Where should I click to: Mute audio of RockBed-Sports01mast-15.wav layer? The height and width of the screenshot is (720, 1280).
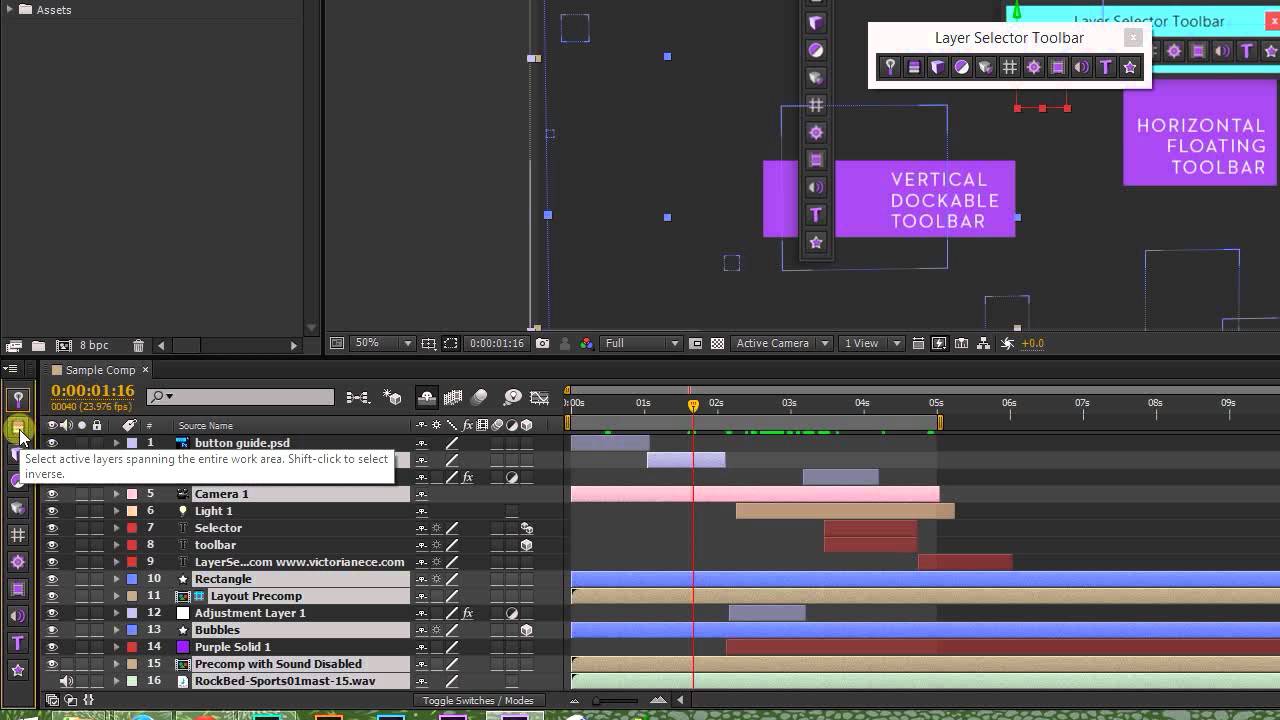pyautogui.click(x=66, y=681)
